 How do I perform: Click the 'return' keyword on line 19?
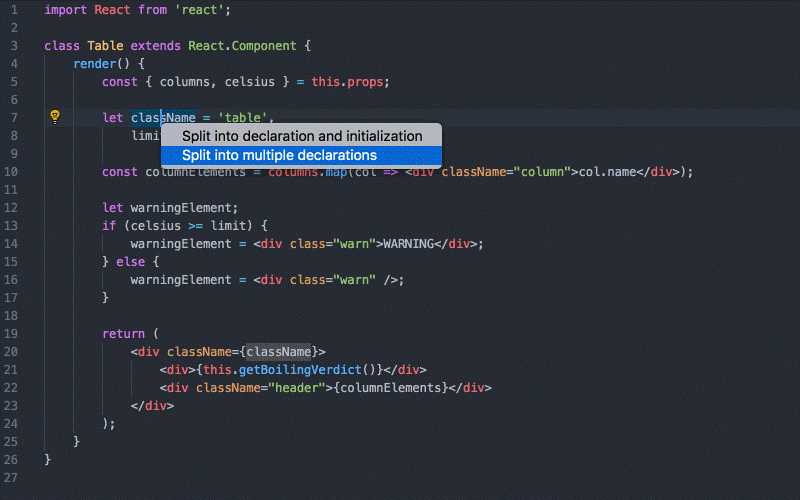click(x=123, y=334)
